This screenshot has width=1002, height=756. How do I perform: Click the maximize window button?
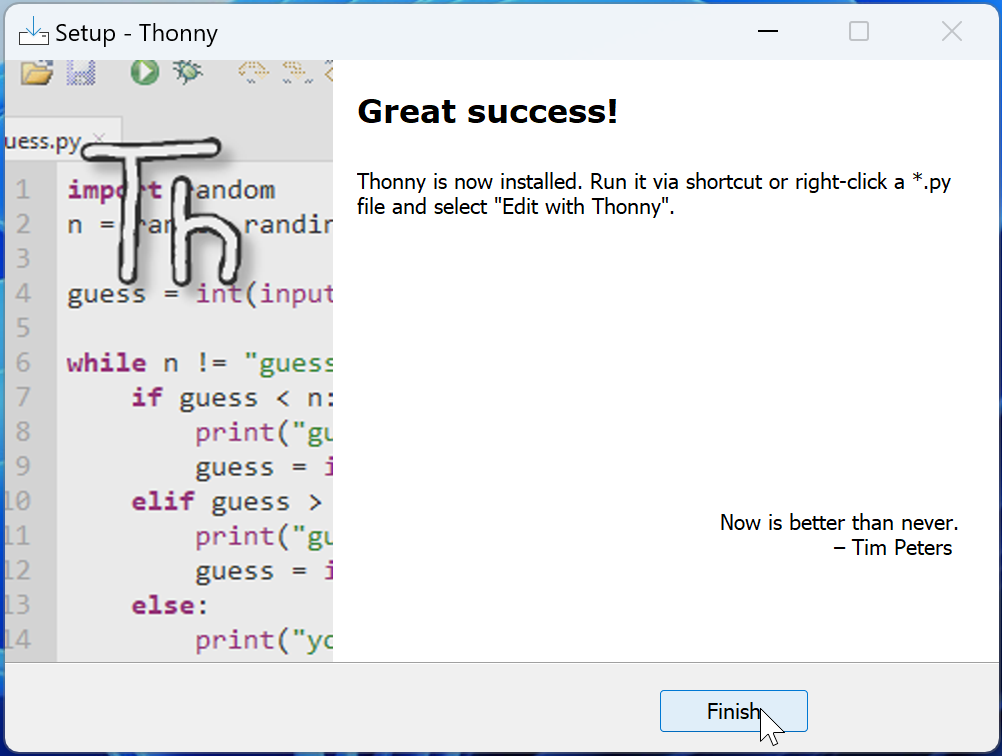[x=859, y=31]
